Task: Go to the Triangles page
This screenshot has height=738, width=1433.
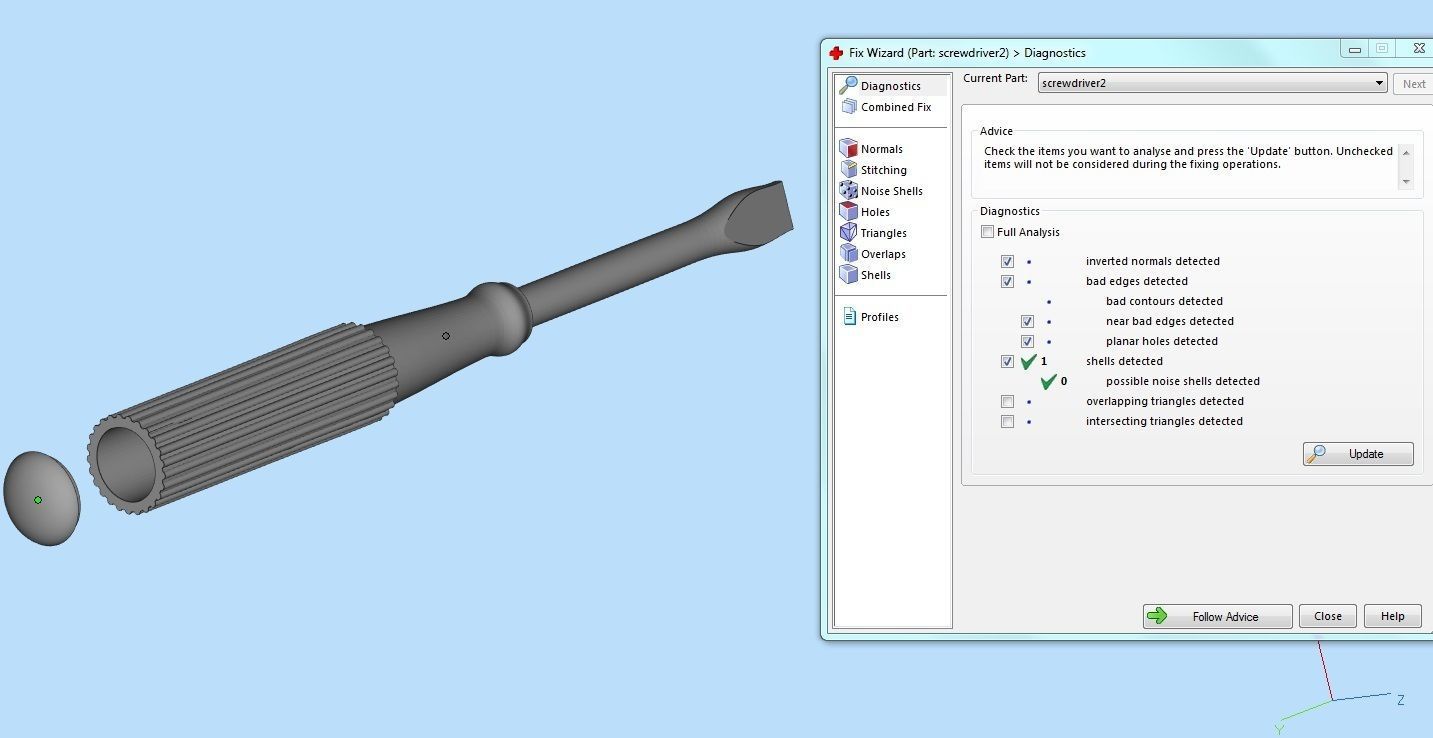Action: click(x=884, y=233)
